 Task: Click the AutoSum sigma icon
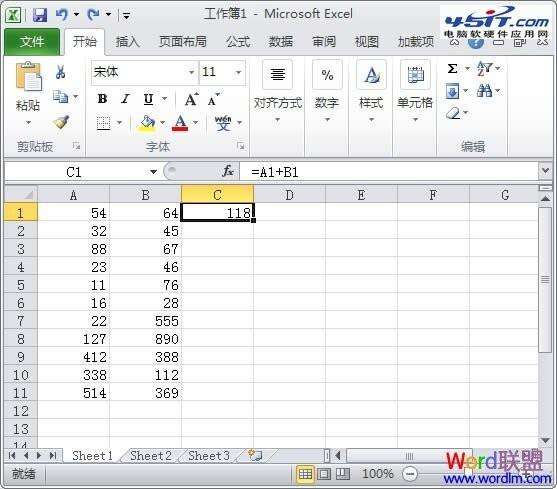click(x=452, y=68)
